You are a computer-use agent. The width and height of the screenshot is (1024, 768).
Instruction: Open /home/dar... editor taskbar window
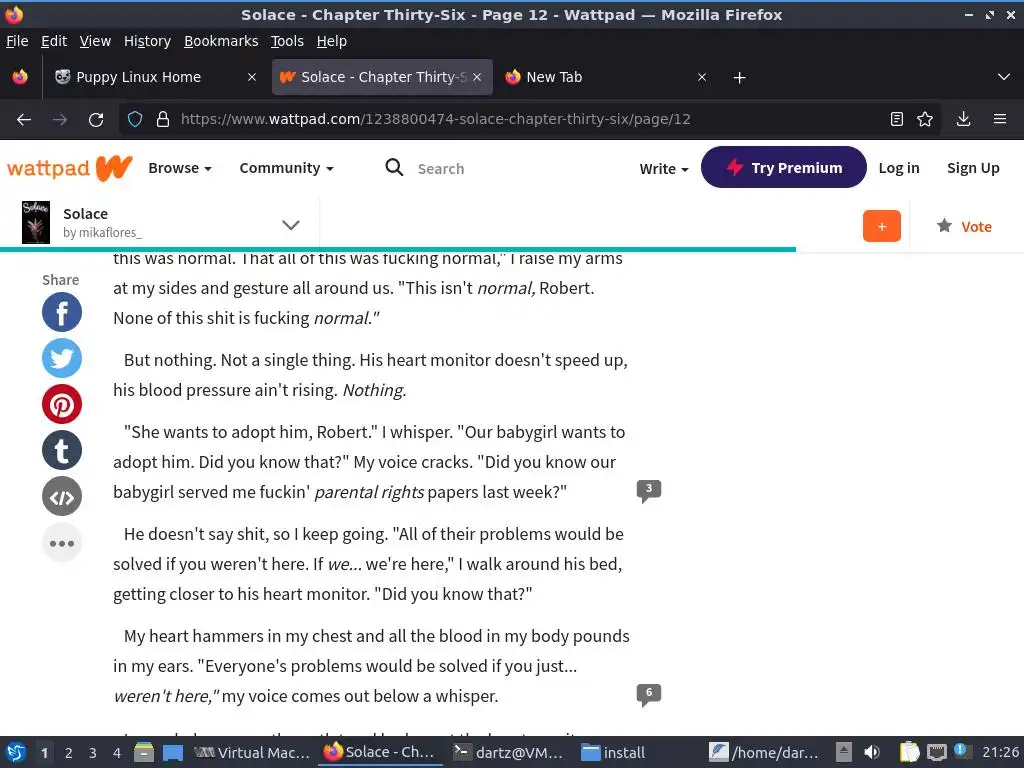click(764, 753)
